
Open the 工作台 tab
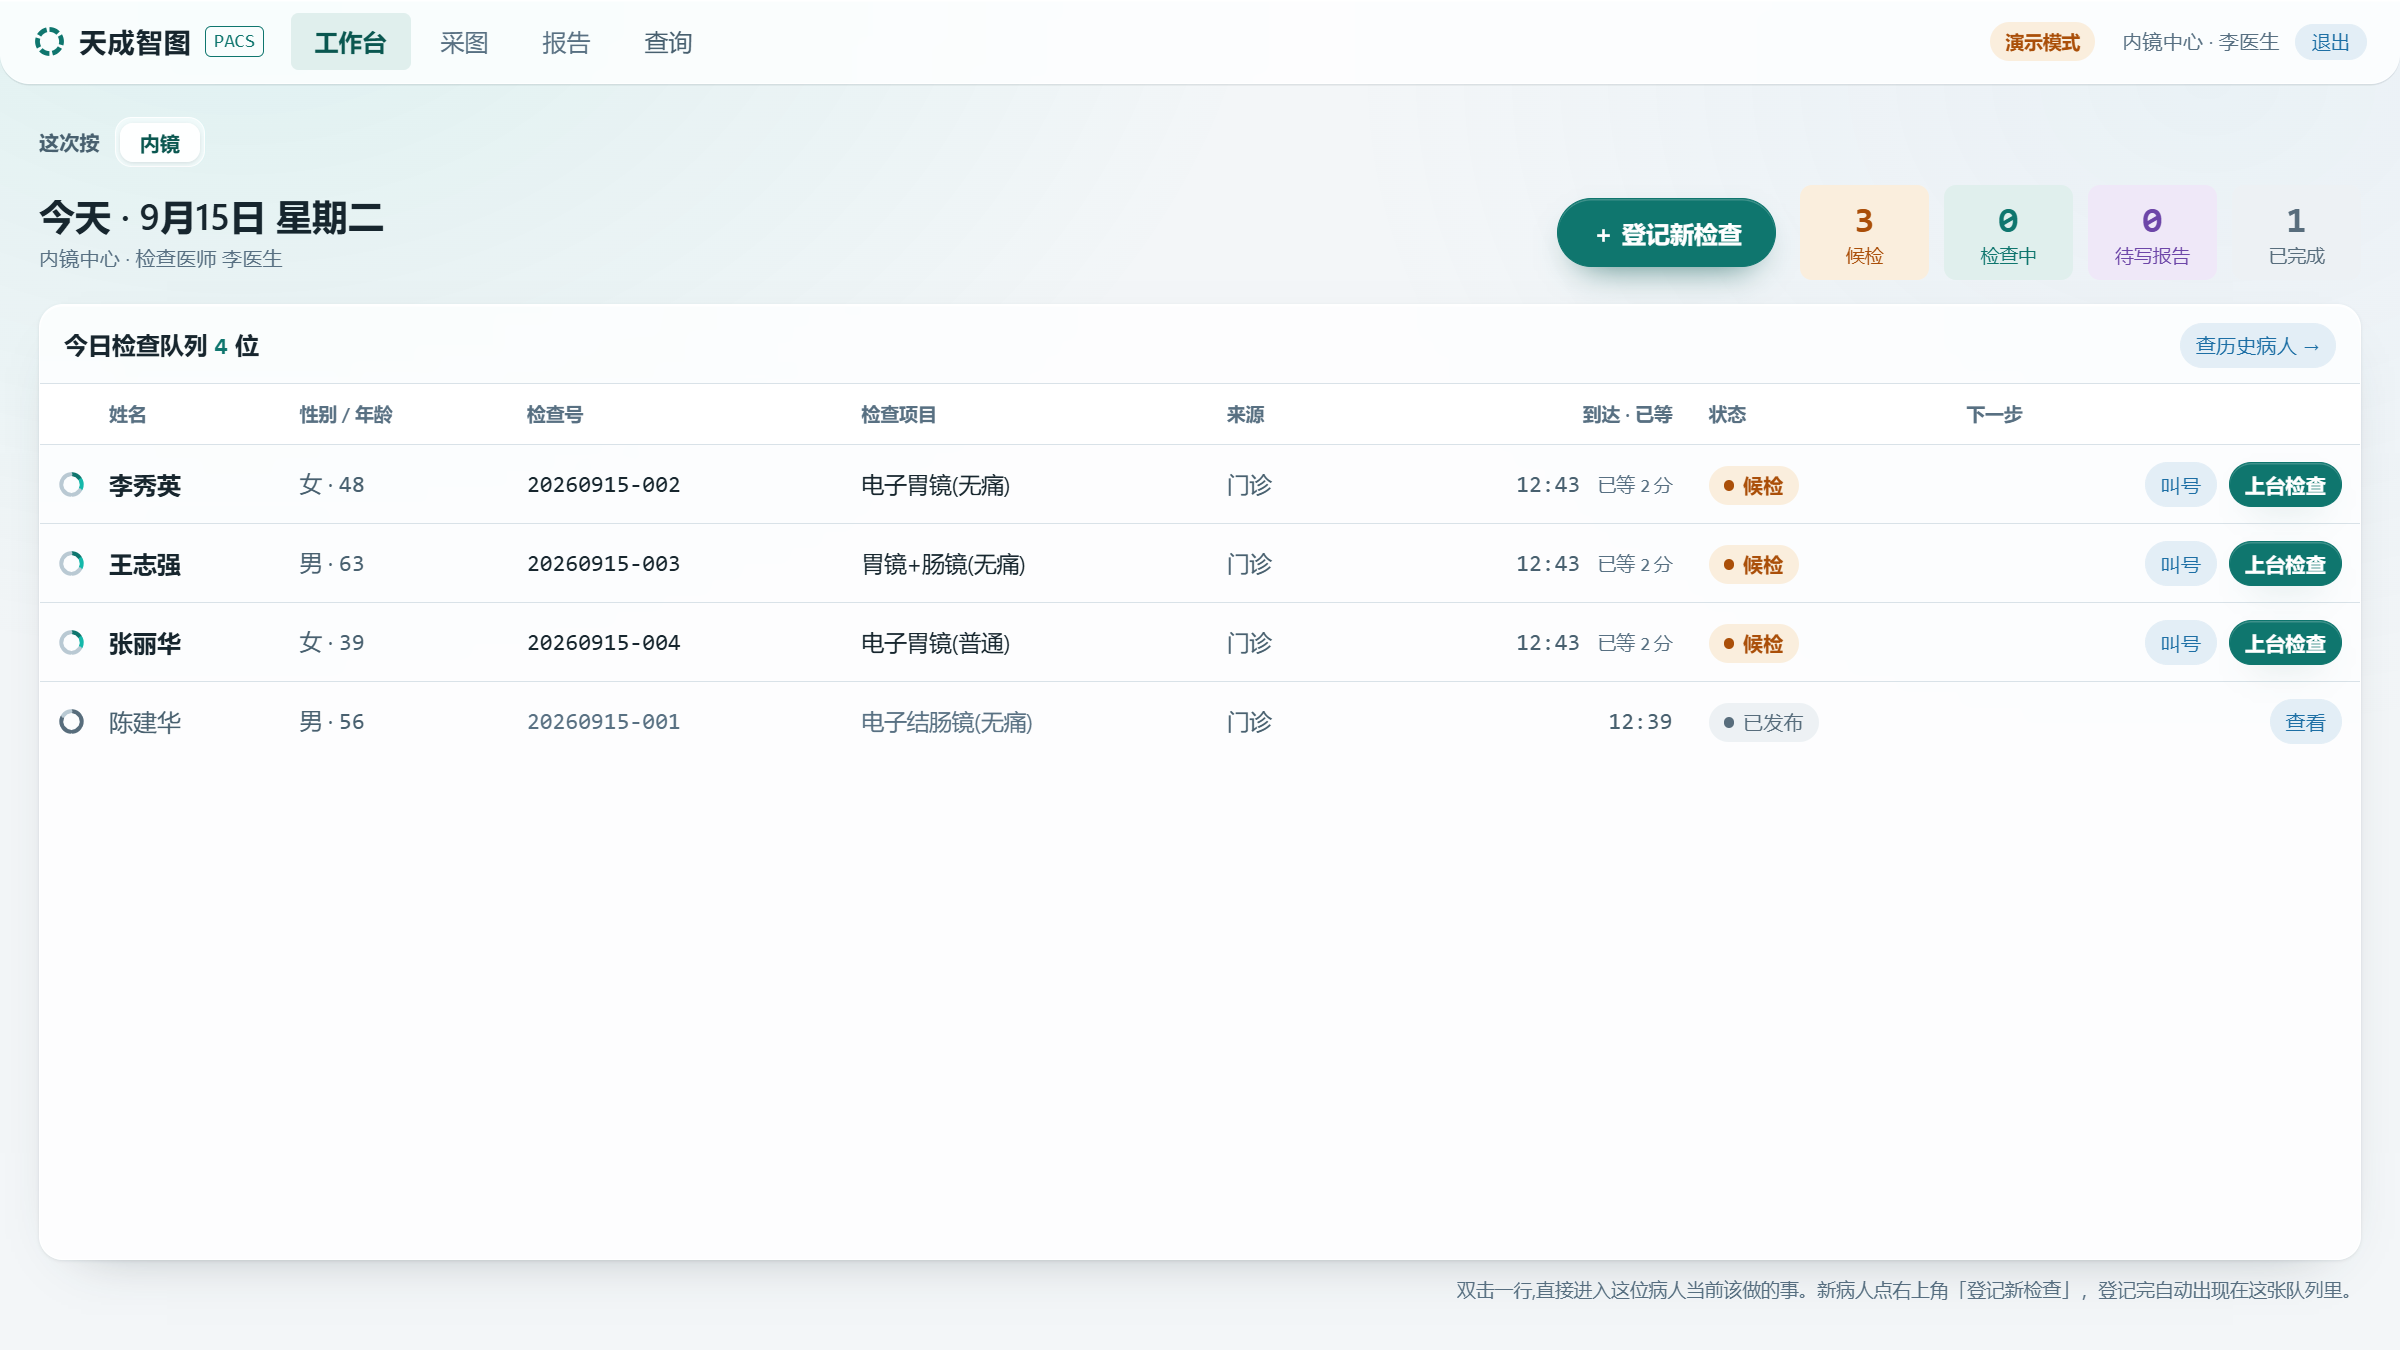click(x=350, y=42)
